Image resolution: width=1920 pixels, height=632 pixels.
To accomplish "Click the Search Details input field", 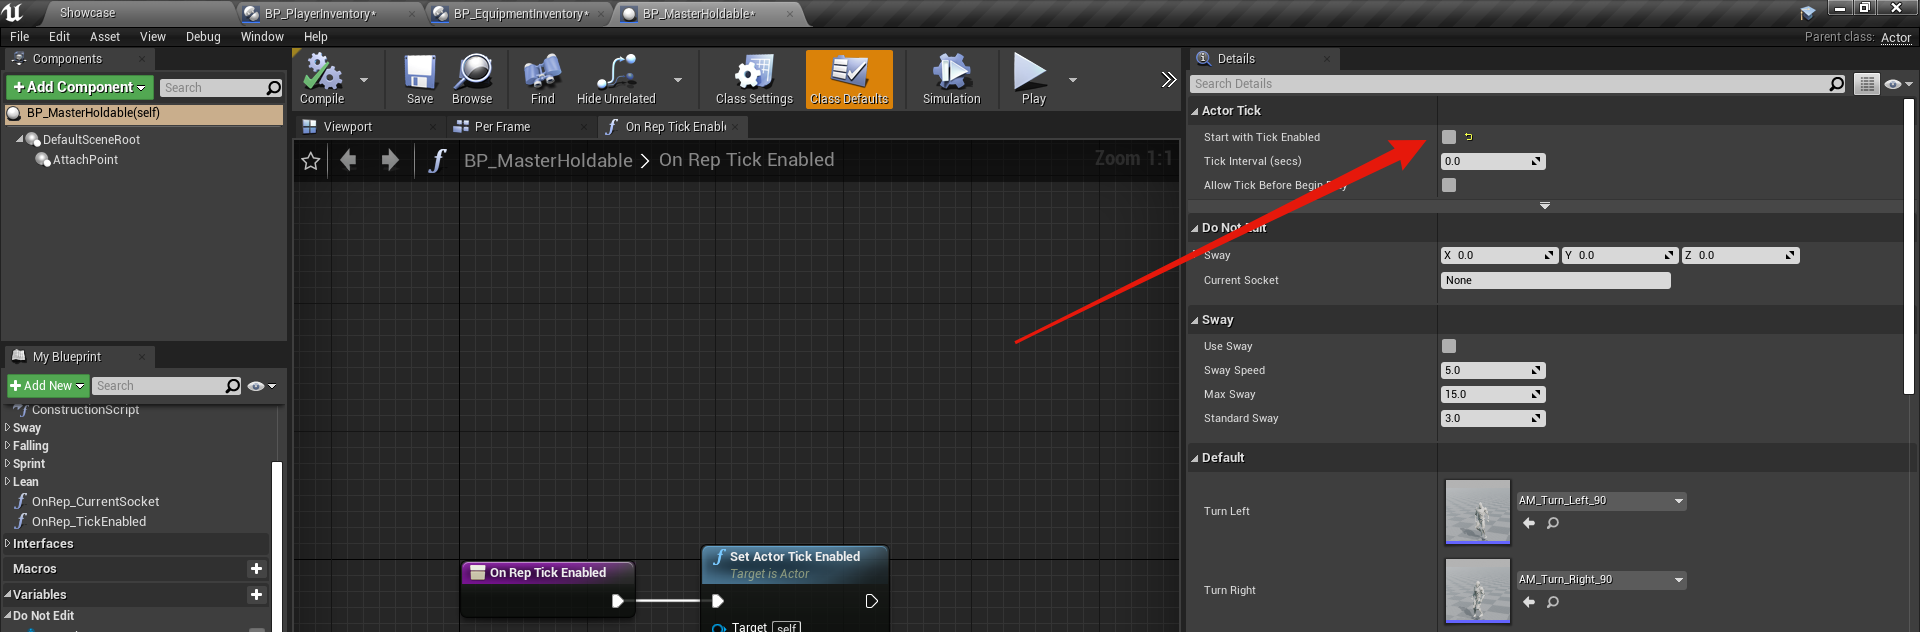I will coord(1510,84).
